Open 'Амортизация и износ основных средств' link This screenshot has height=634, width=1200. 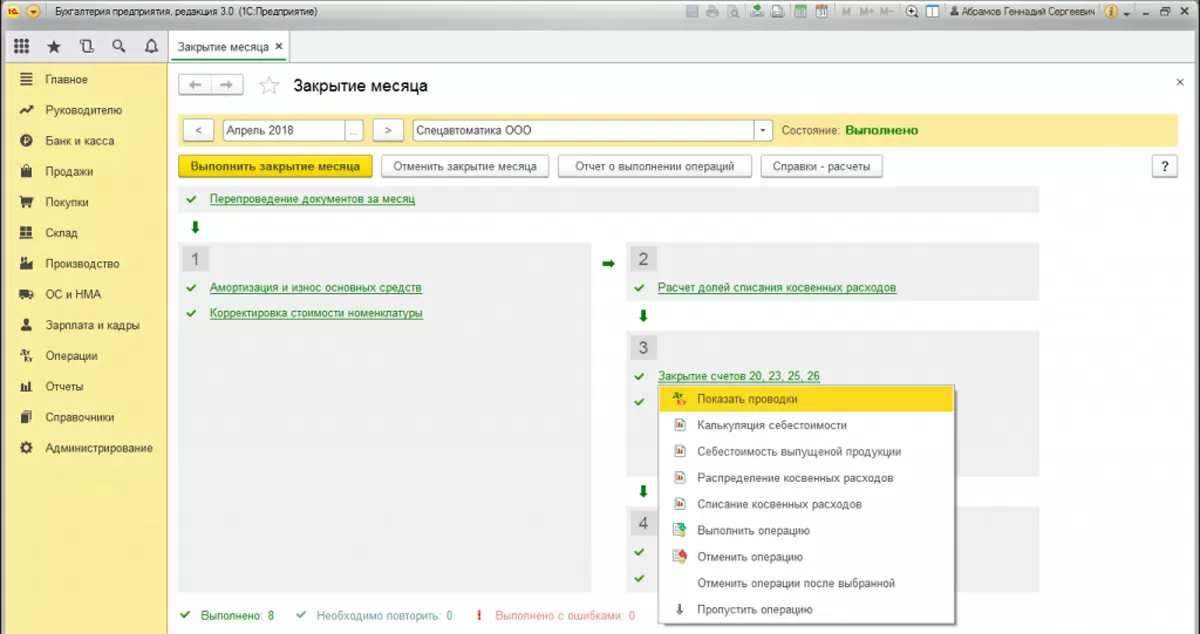315,288
